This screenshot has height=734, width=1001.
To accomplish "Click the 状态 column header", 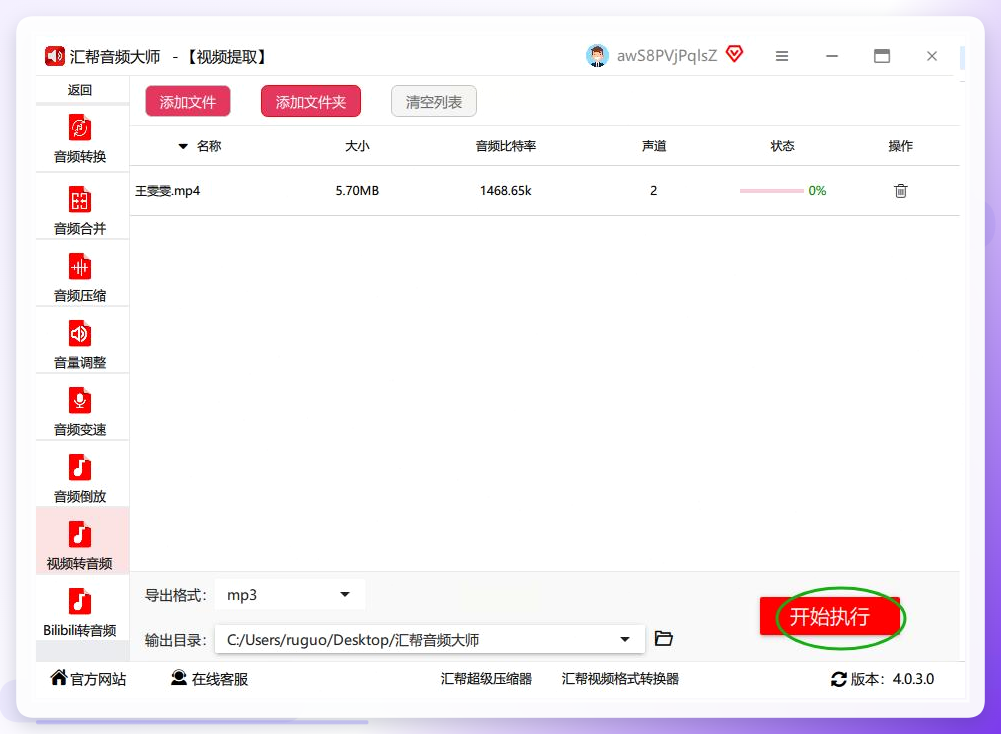I will pos(782,146).
